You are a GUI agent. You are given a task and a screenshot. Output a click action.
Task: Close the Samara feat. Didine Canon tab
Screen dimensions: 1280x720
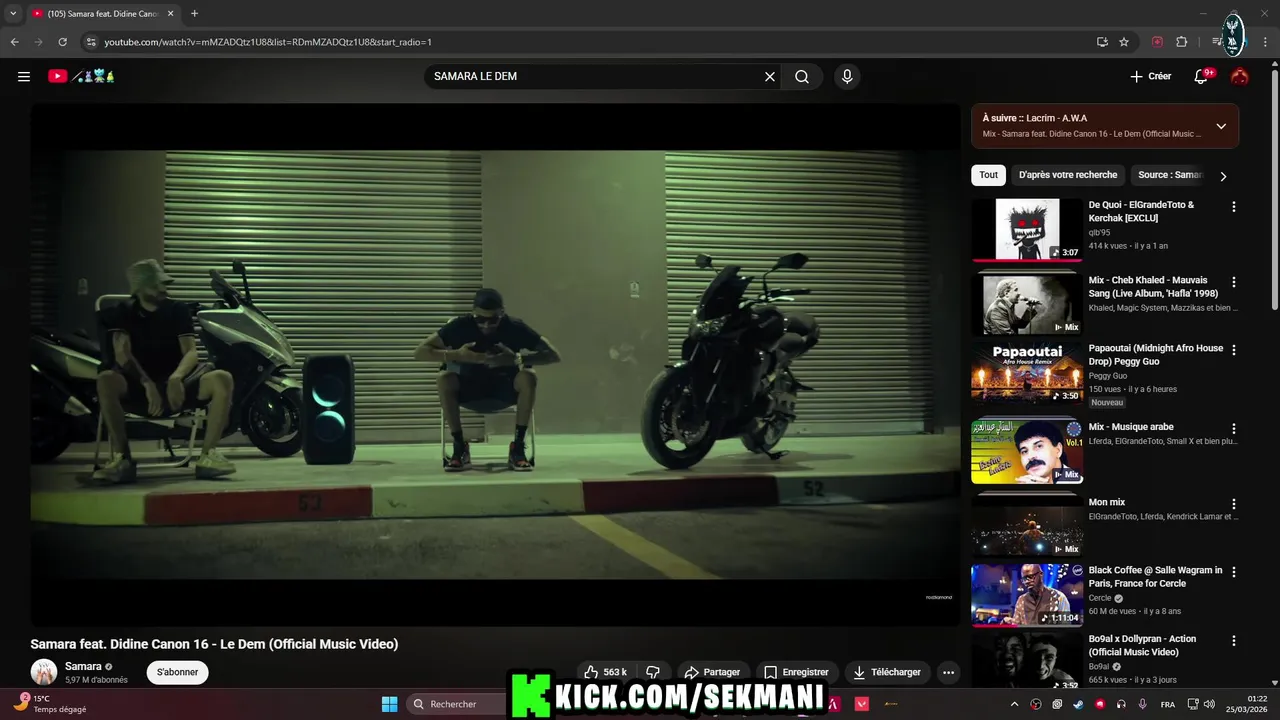point(170,14)
